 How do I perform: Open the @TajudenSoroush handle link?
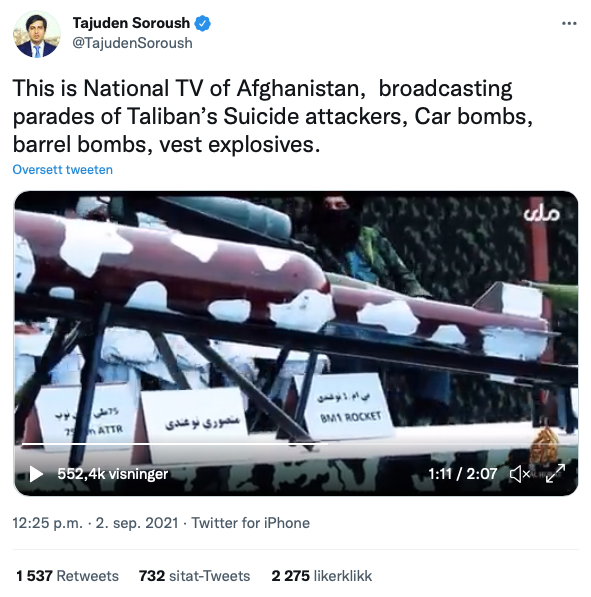(133, 43)
